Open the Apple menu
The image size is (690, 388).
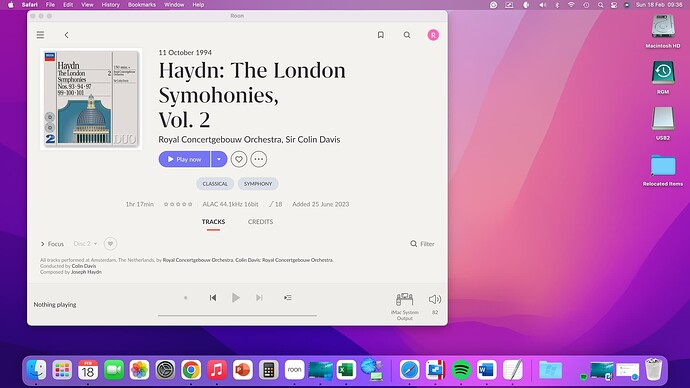[11, 5]
